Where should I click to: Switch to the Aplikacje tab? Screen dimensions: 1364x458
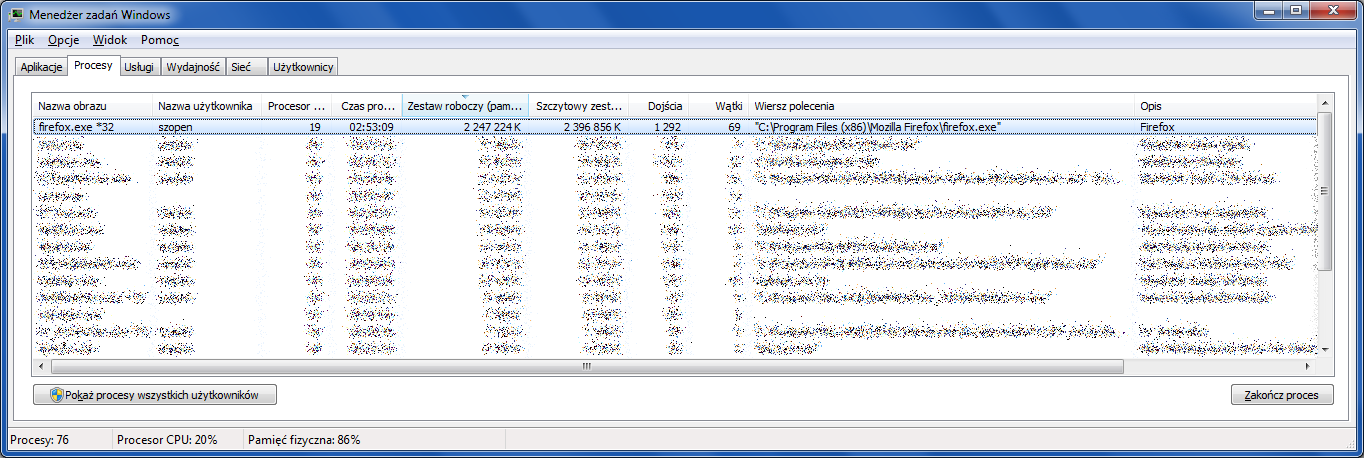[42, 67]
